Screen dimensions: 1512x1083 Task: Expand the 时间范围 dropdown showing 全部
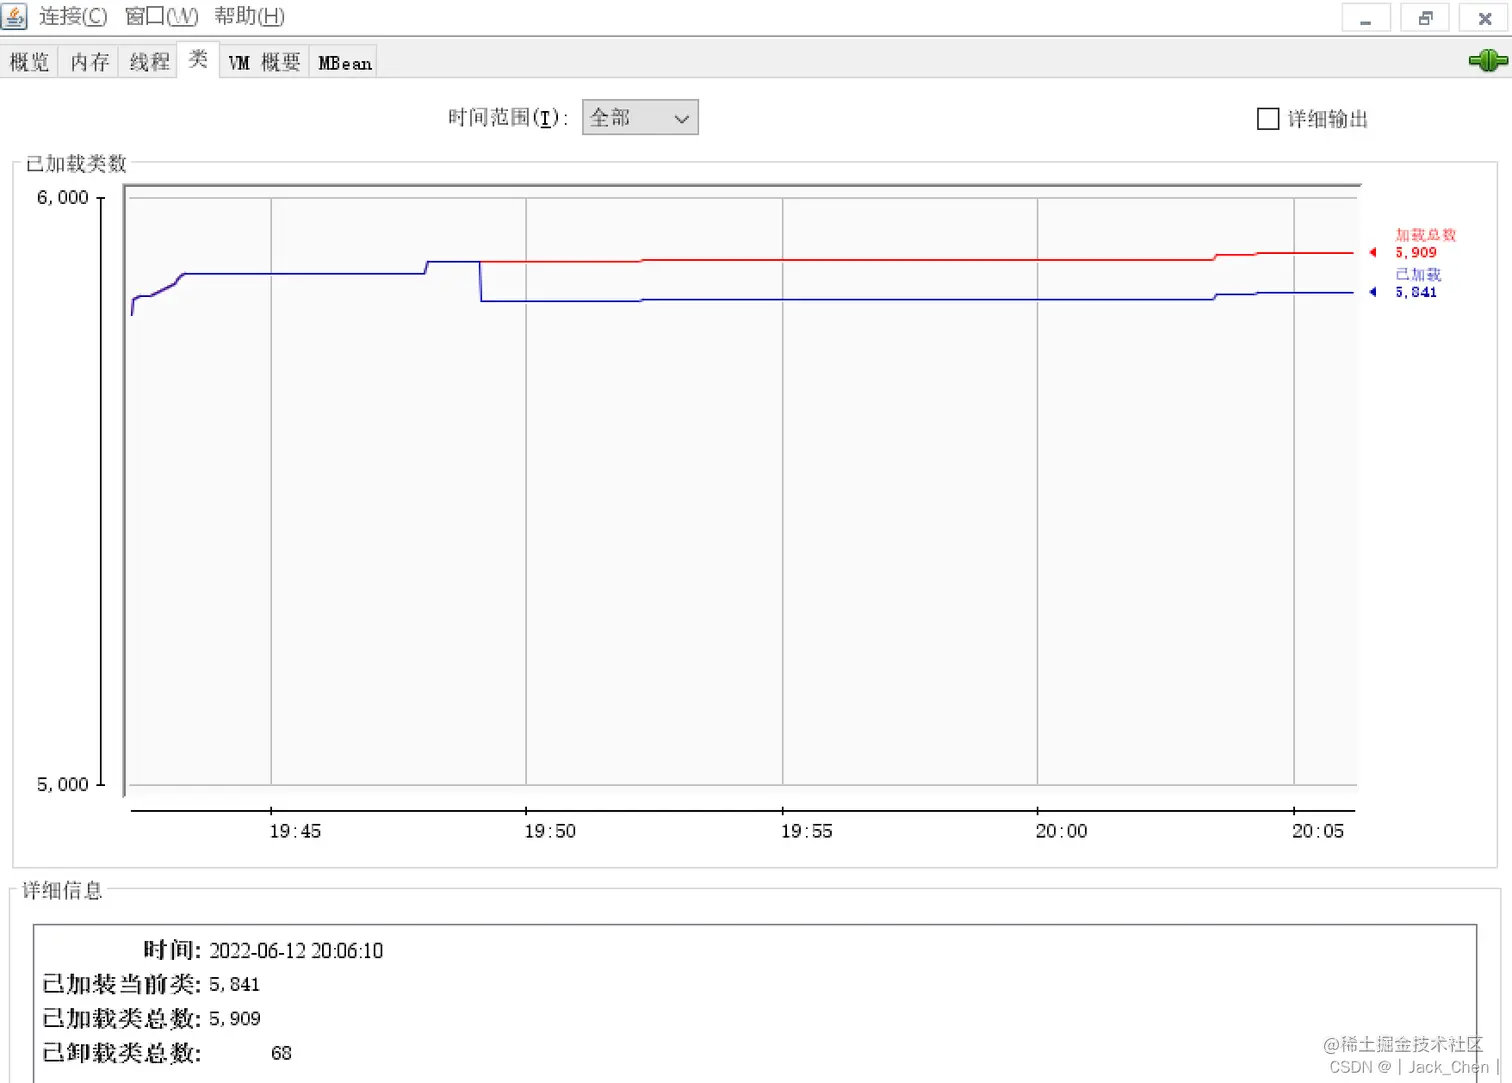click(640, 118)
